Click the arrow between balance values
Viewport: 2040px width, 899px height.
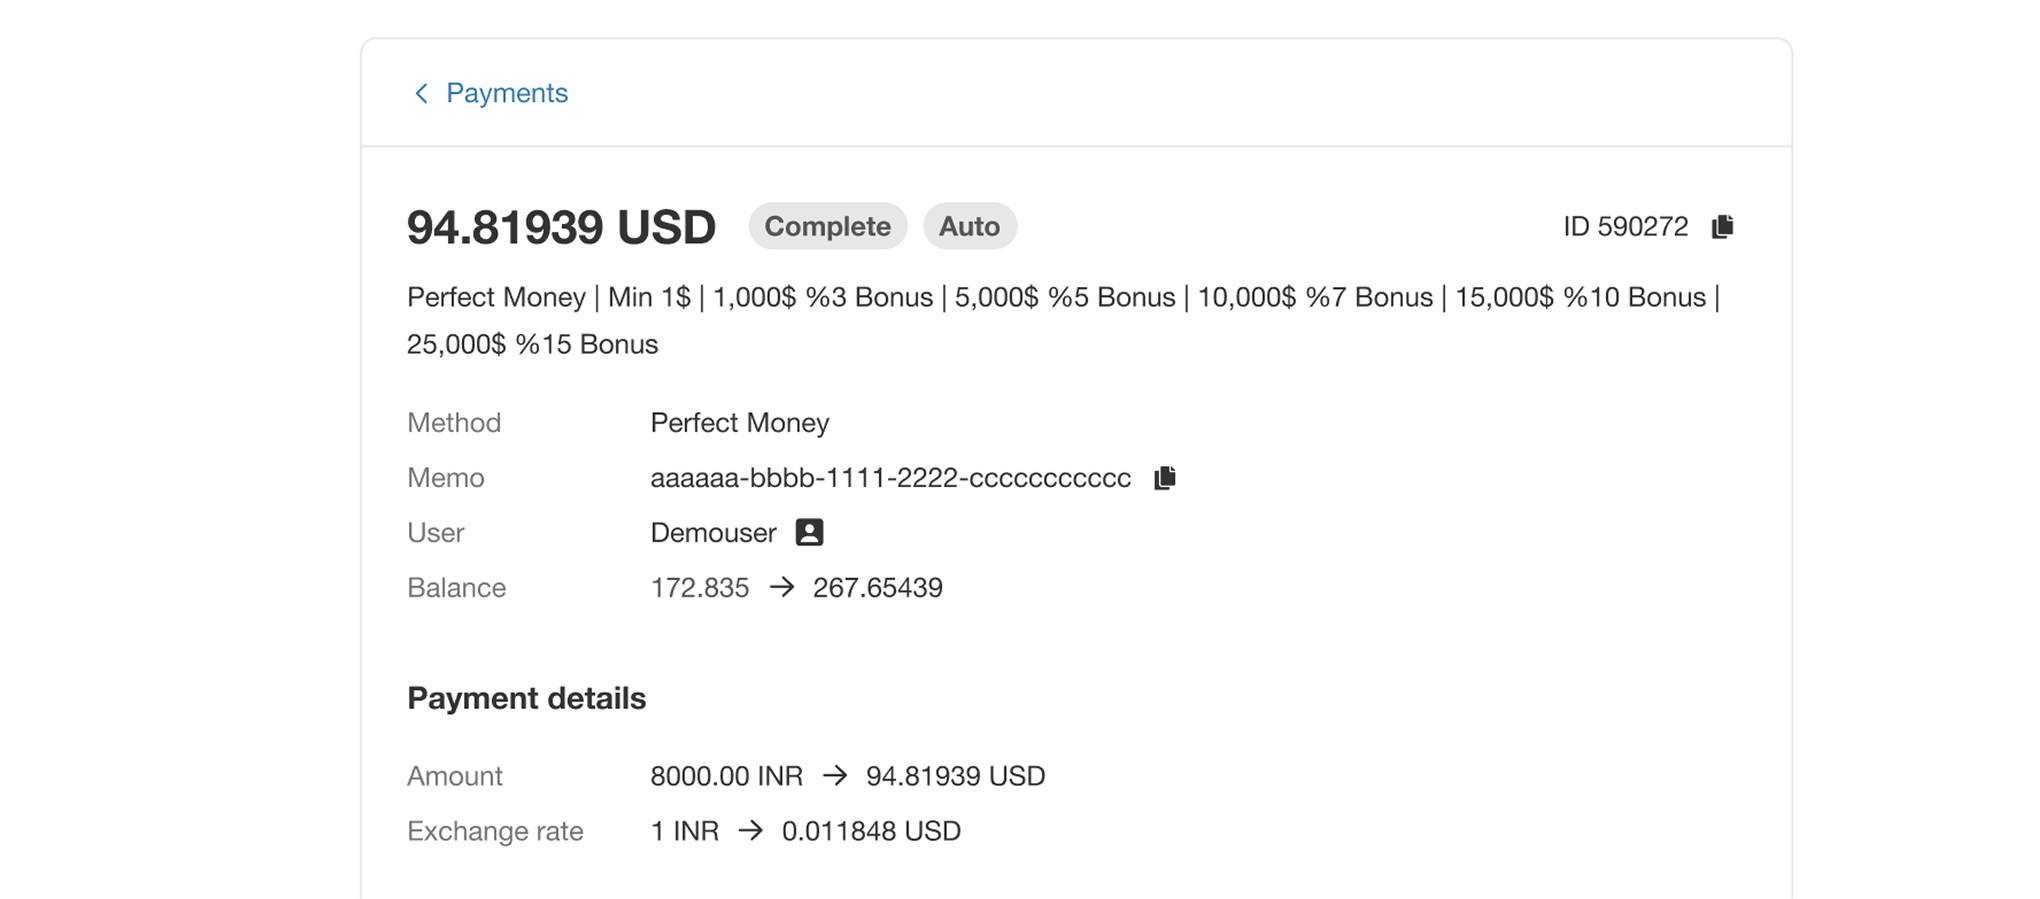coord(782,587)
